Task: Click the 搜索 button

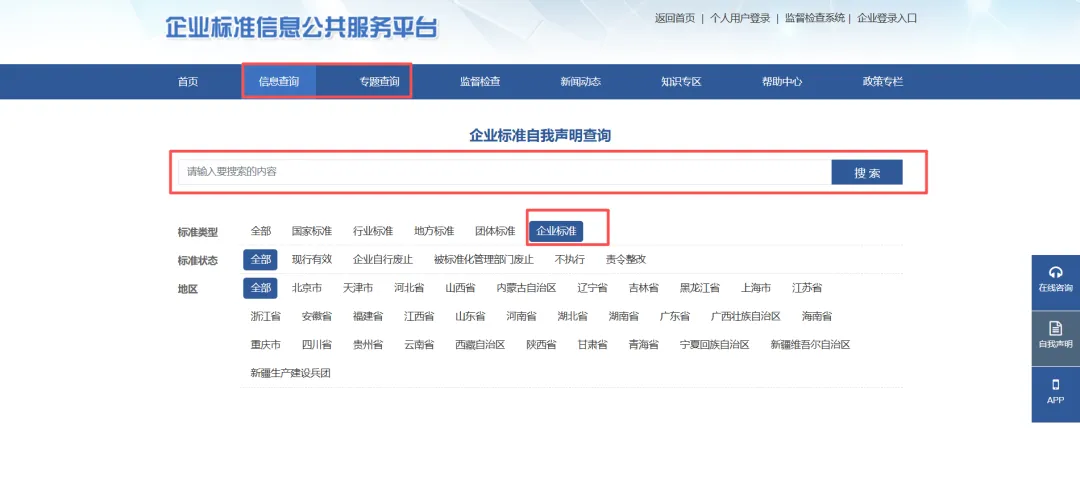Action: coord(866,172)
